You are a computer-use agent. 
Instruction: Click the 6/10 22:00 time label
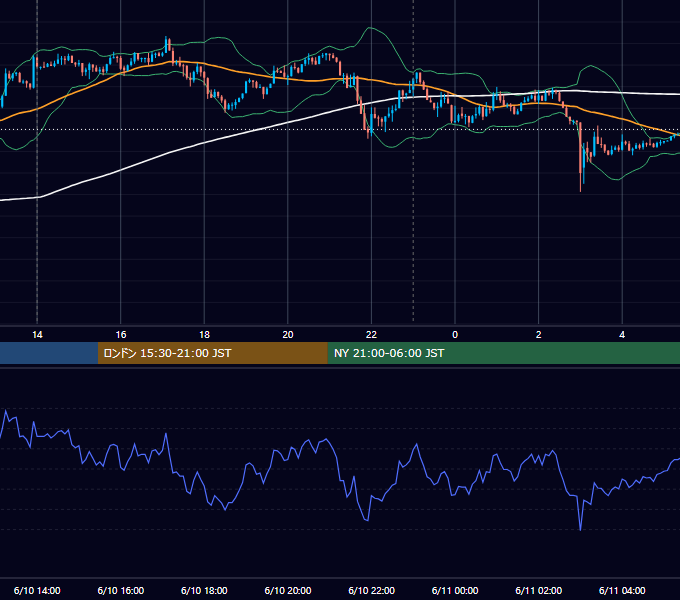(x=371, y=590)
